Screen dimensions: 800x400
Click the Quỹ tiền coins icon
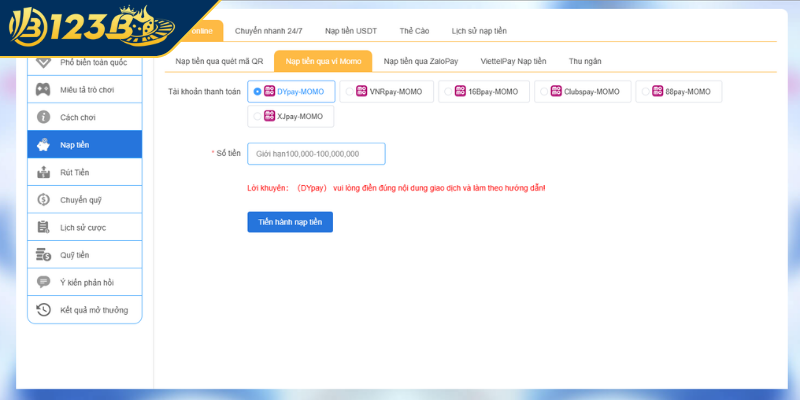click(x=43, y=255)
